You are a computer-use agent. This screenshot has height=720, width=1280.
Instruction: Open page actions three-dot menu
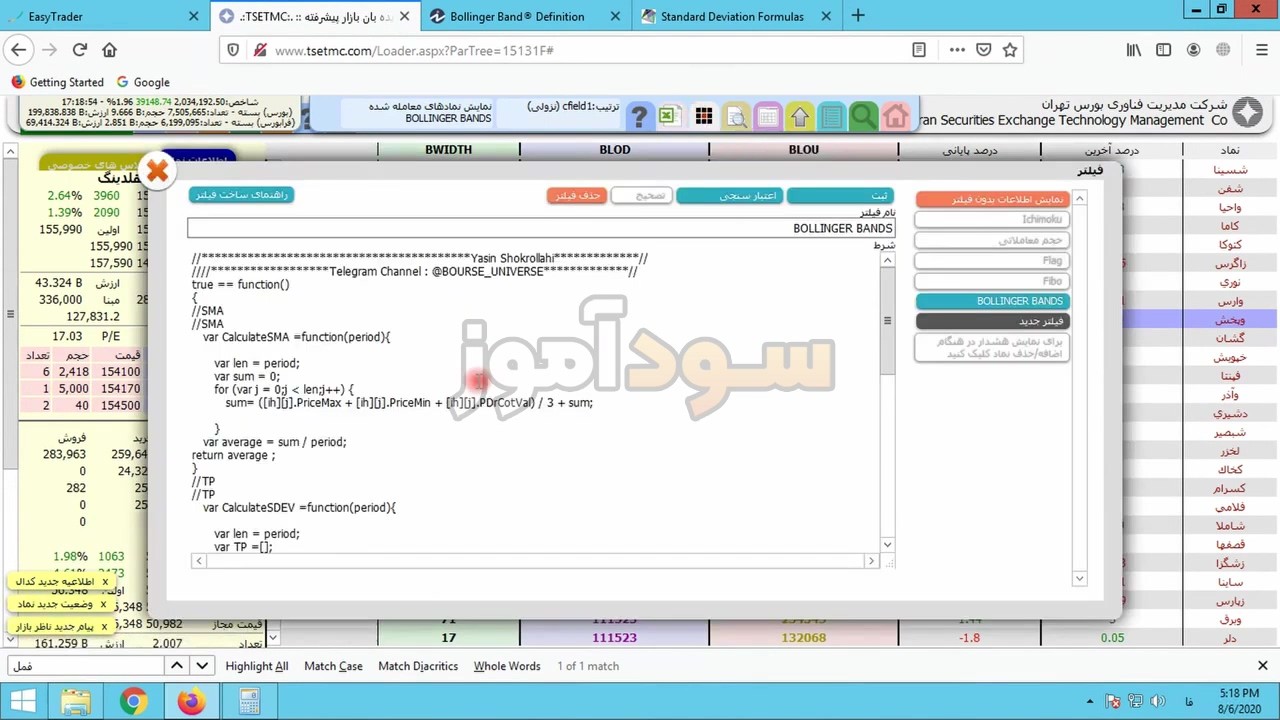(957, 50)
